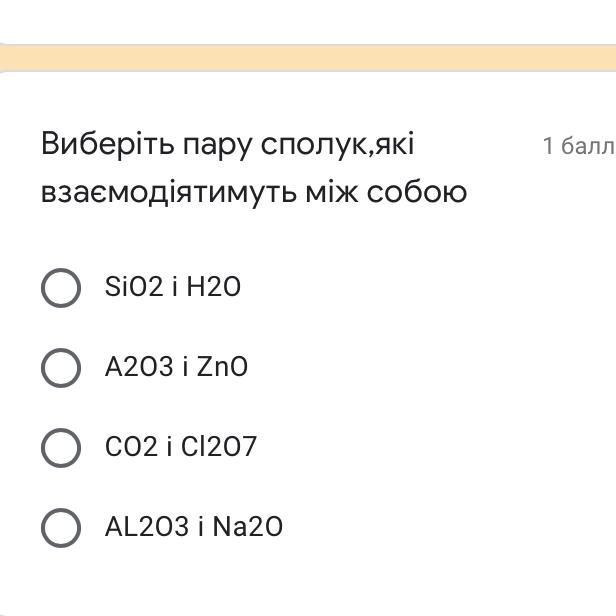Click the H2O formula in first option
The height and width of the screenshot is (616, 616).
click(x=214, y=288)
